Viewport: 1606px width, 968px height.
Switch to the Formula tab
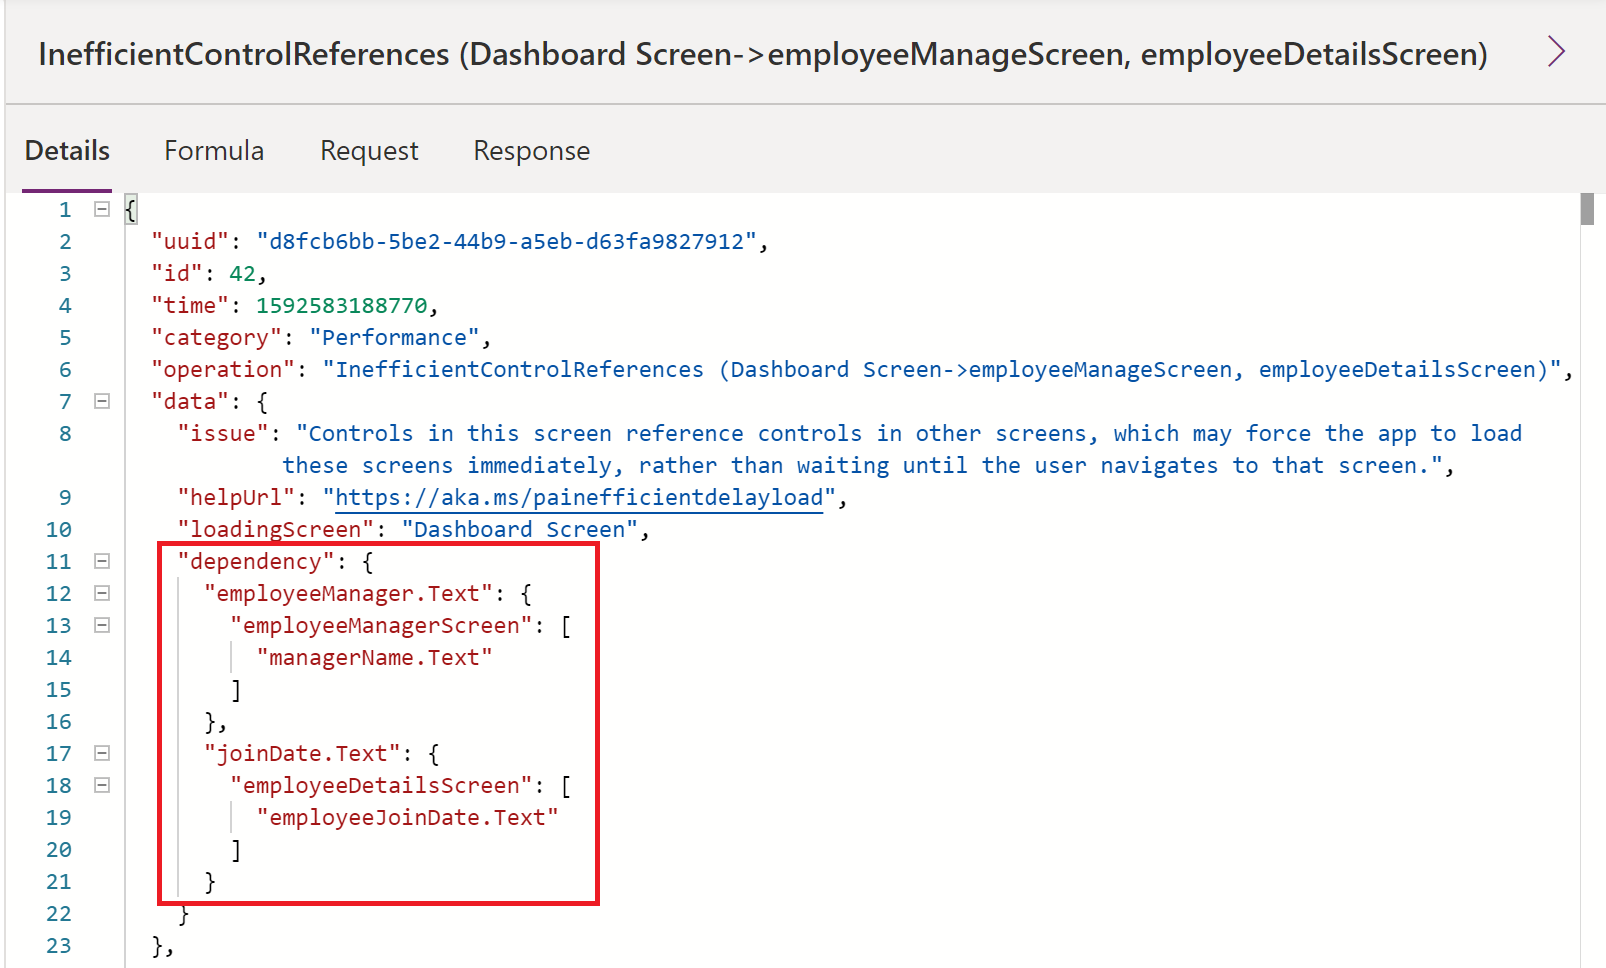214,151
